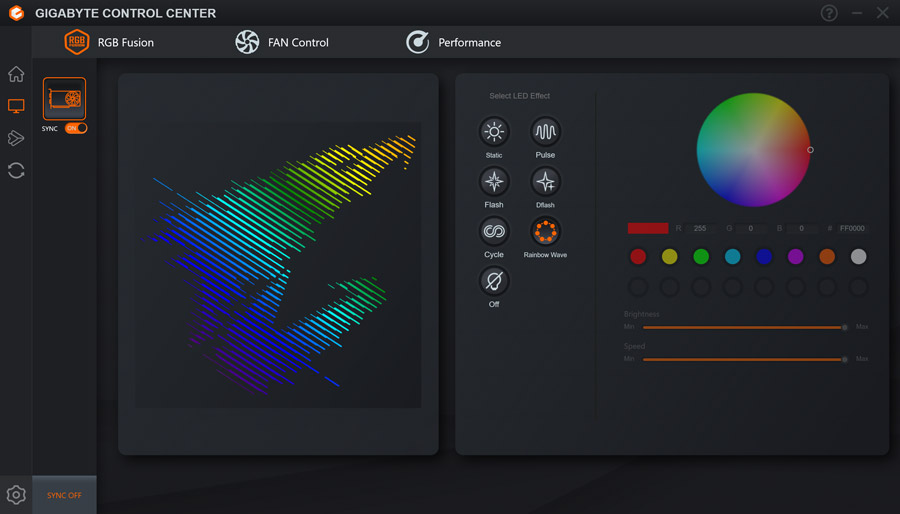Viewport: 900px width, 514px height.
Task: Select the white preset color swatch
Action: tap(859, 256)
